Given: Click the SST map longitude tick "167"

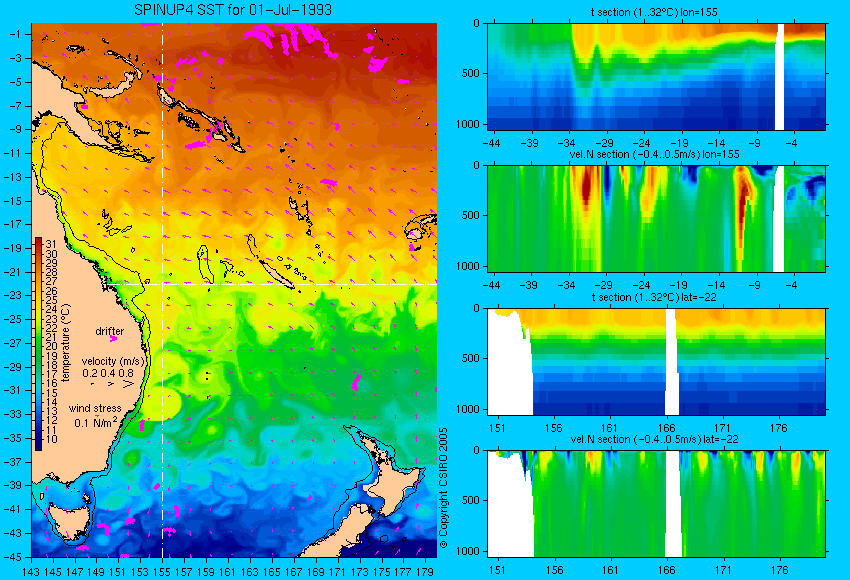Looking at the screenshot, I should [x=294, y=571].
